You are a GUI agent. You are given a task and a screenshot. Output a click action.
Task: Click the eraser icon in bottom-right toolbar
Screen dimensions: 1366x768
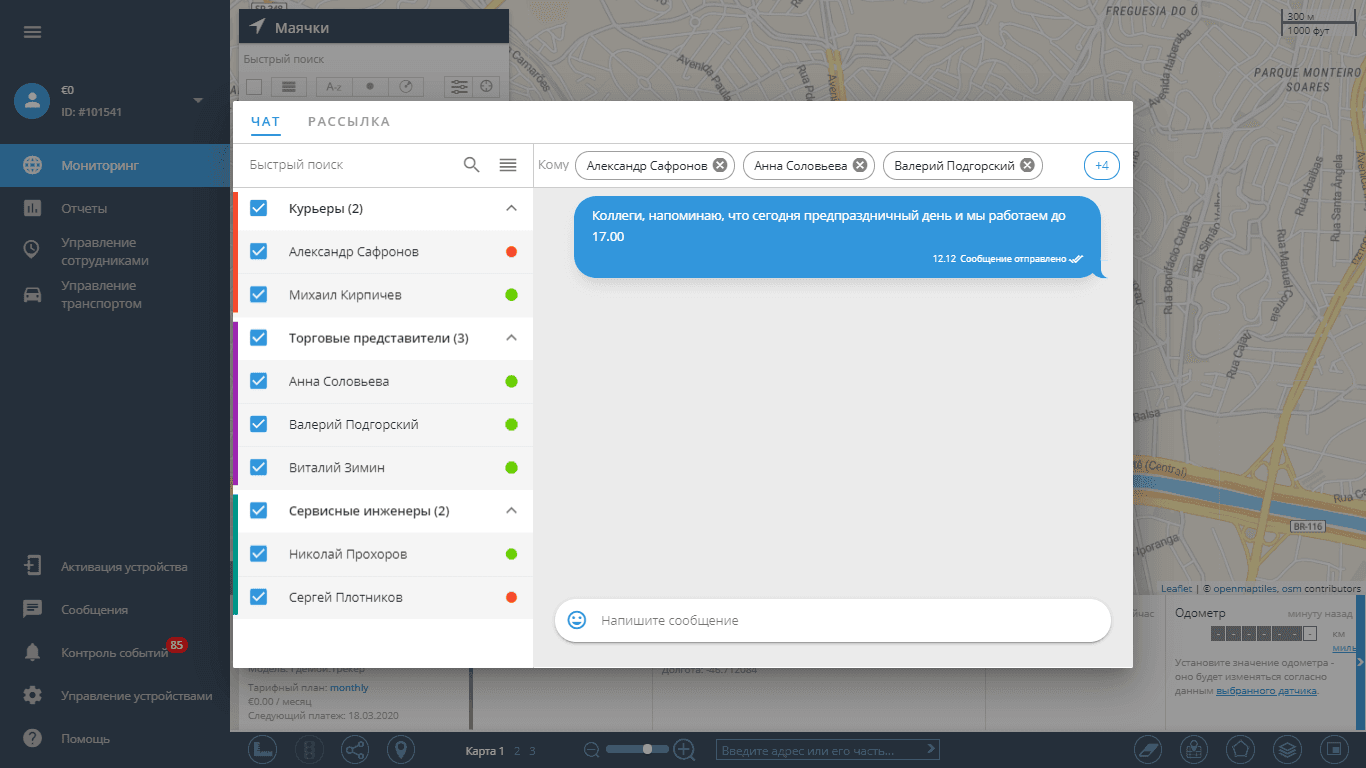coord(1149,749)
